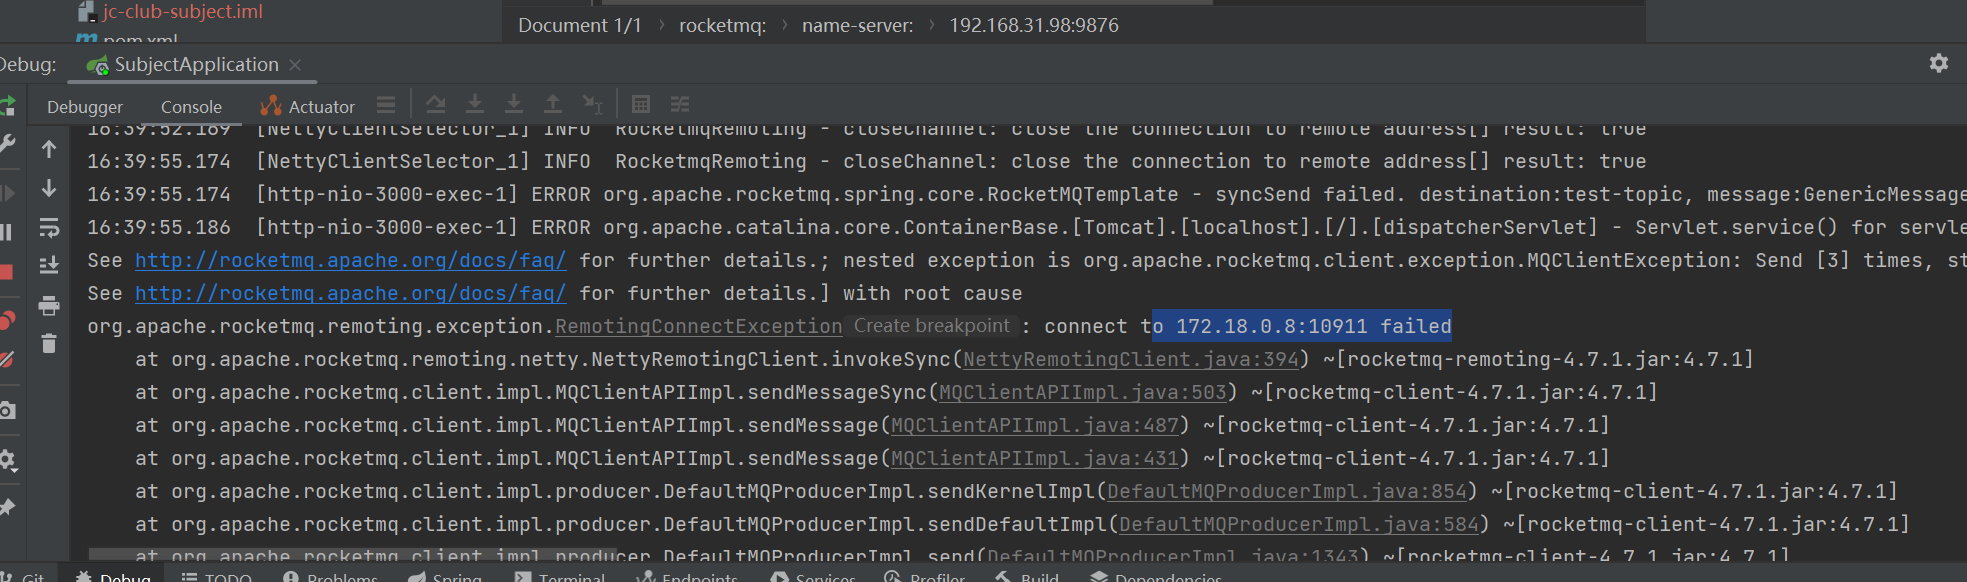Click the Scroll to End console icon
The image size is (1967, 582).
click(48, 266)
